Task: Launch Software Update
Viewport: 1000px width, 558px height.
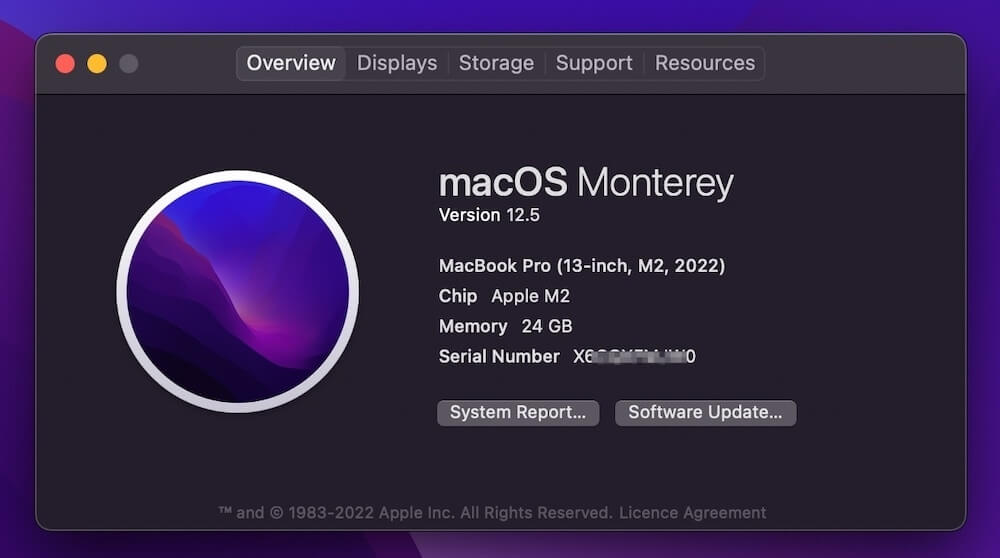Action: coord(705,413)
